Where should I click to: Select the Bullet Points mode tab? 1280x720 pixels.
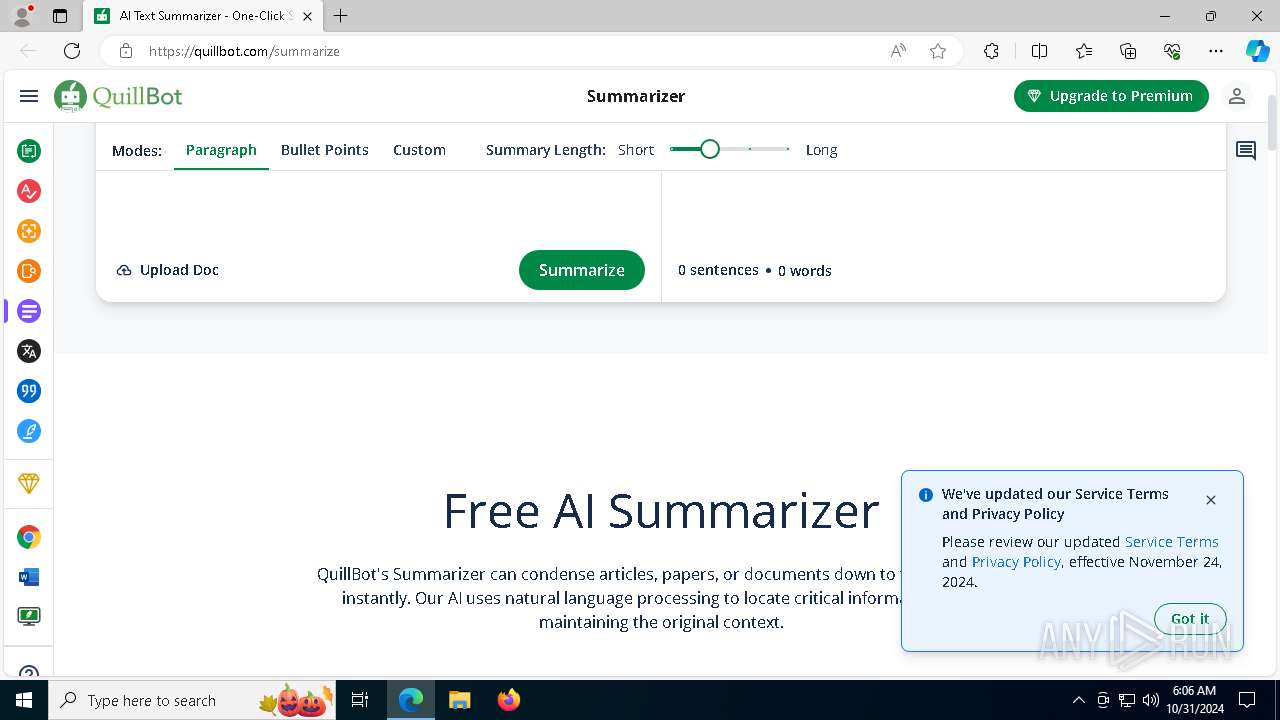tap(325, 150)
